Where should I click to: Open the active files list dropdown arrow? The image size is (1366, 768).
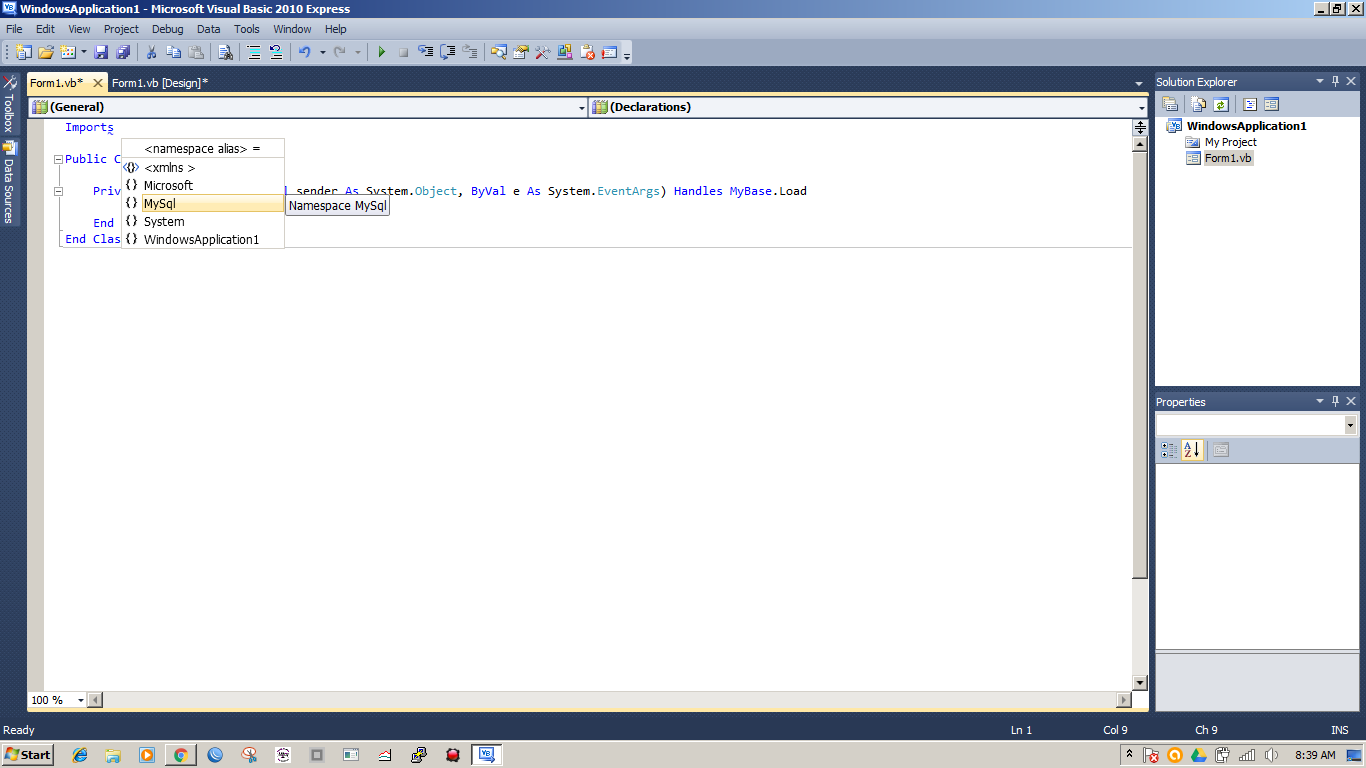tap(1139, 83)
